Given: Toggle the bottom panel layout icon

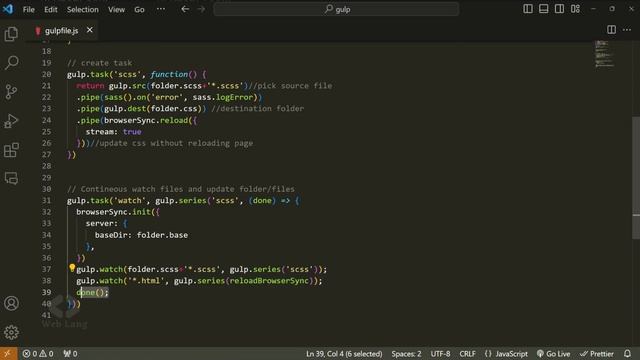Looking at the screenshot, I should pos(544,9).
